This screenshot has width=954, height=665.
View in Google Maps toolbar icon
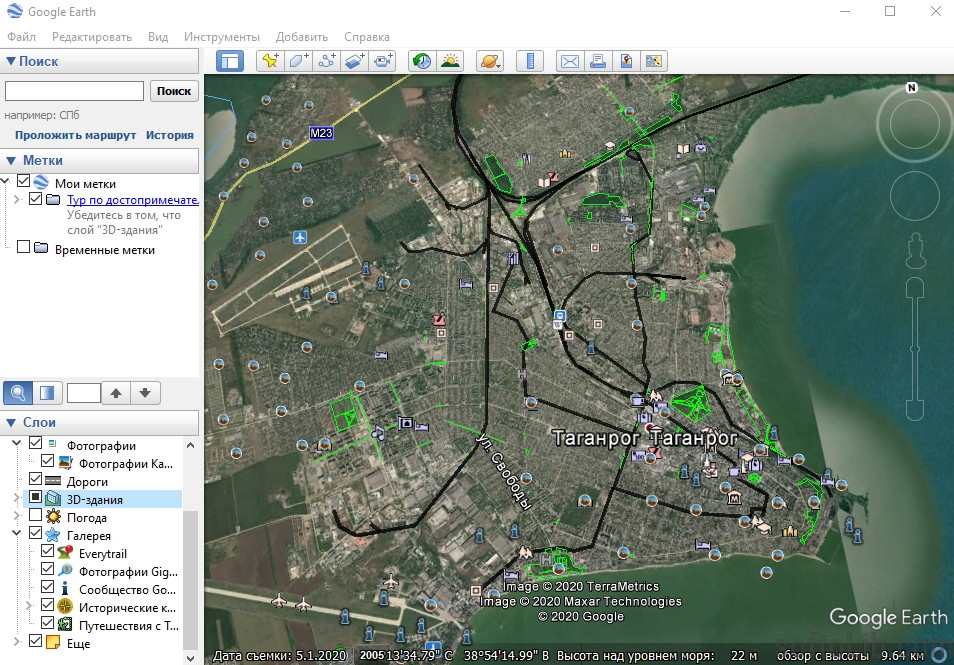(x=653, y=61)
